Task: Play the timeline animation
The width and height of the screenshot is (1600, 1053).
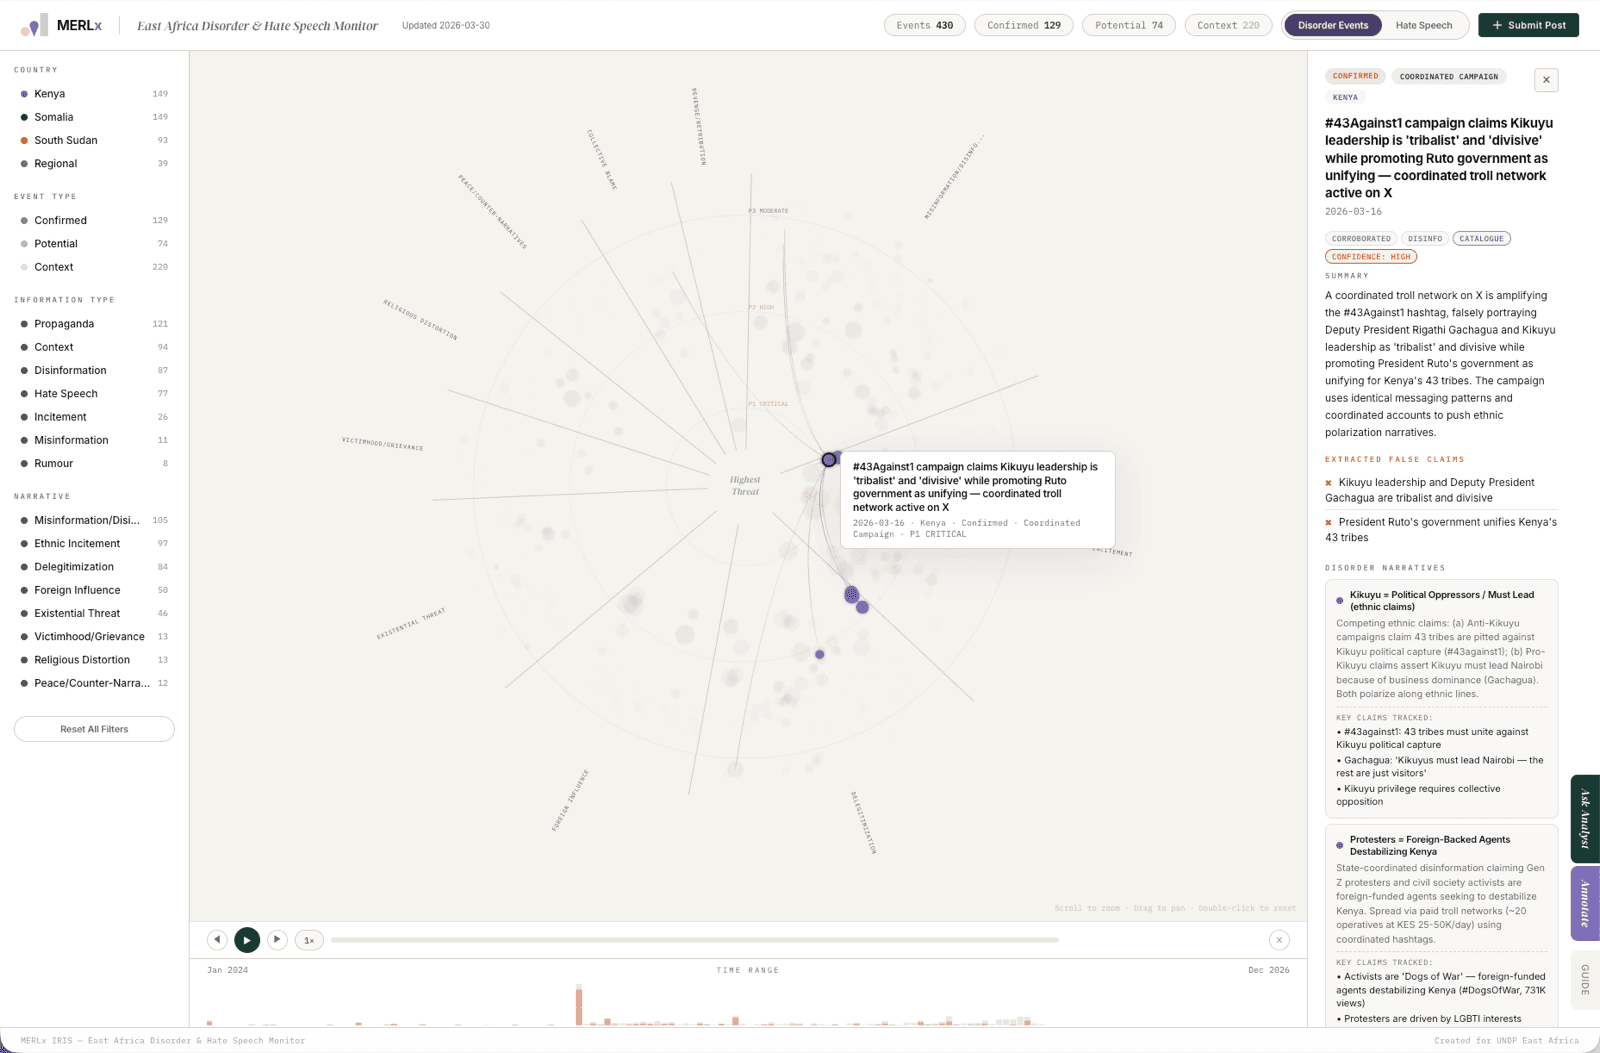Action: [247, 940]
